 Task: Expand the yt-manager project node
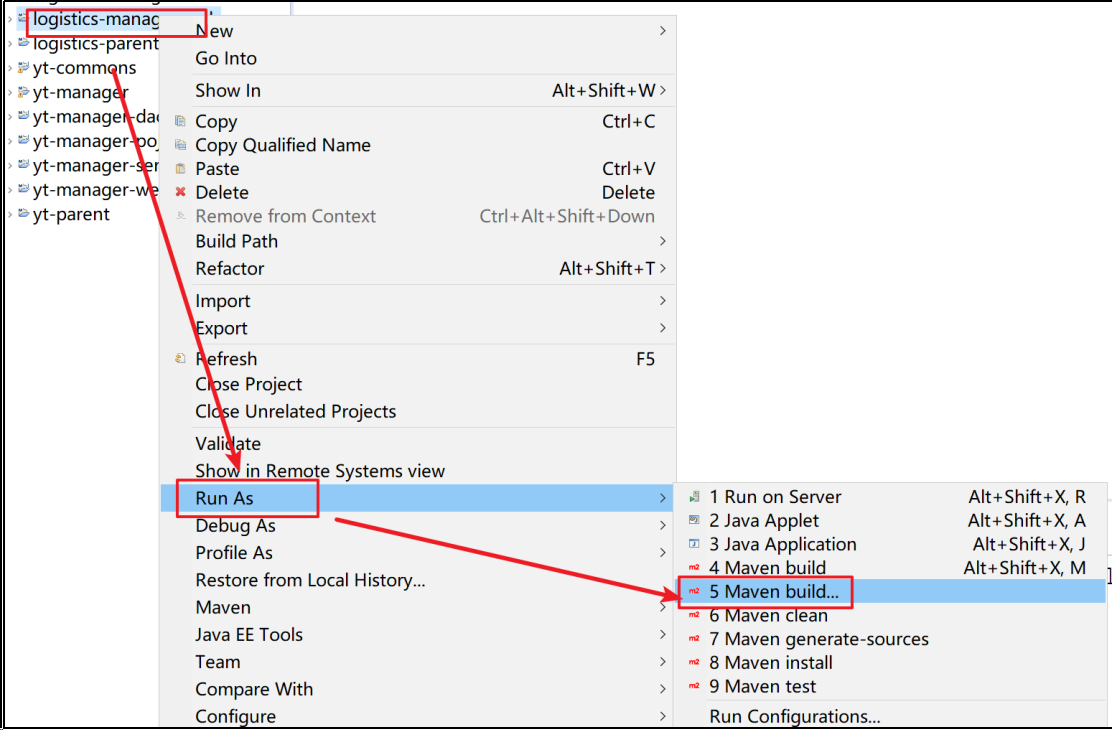click(9, 92)
